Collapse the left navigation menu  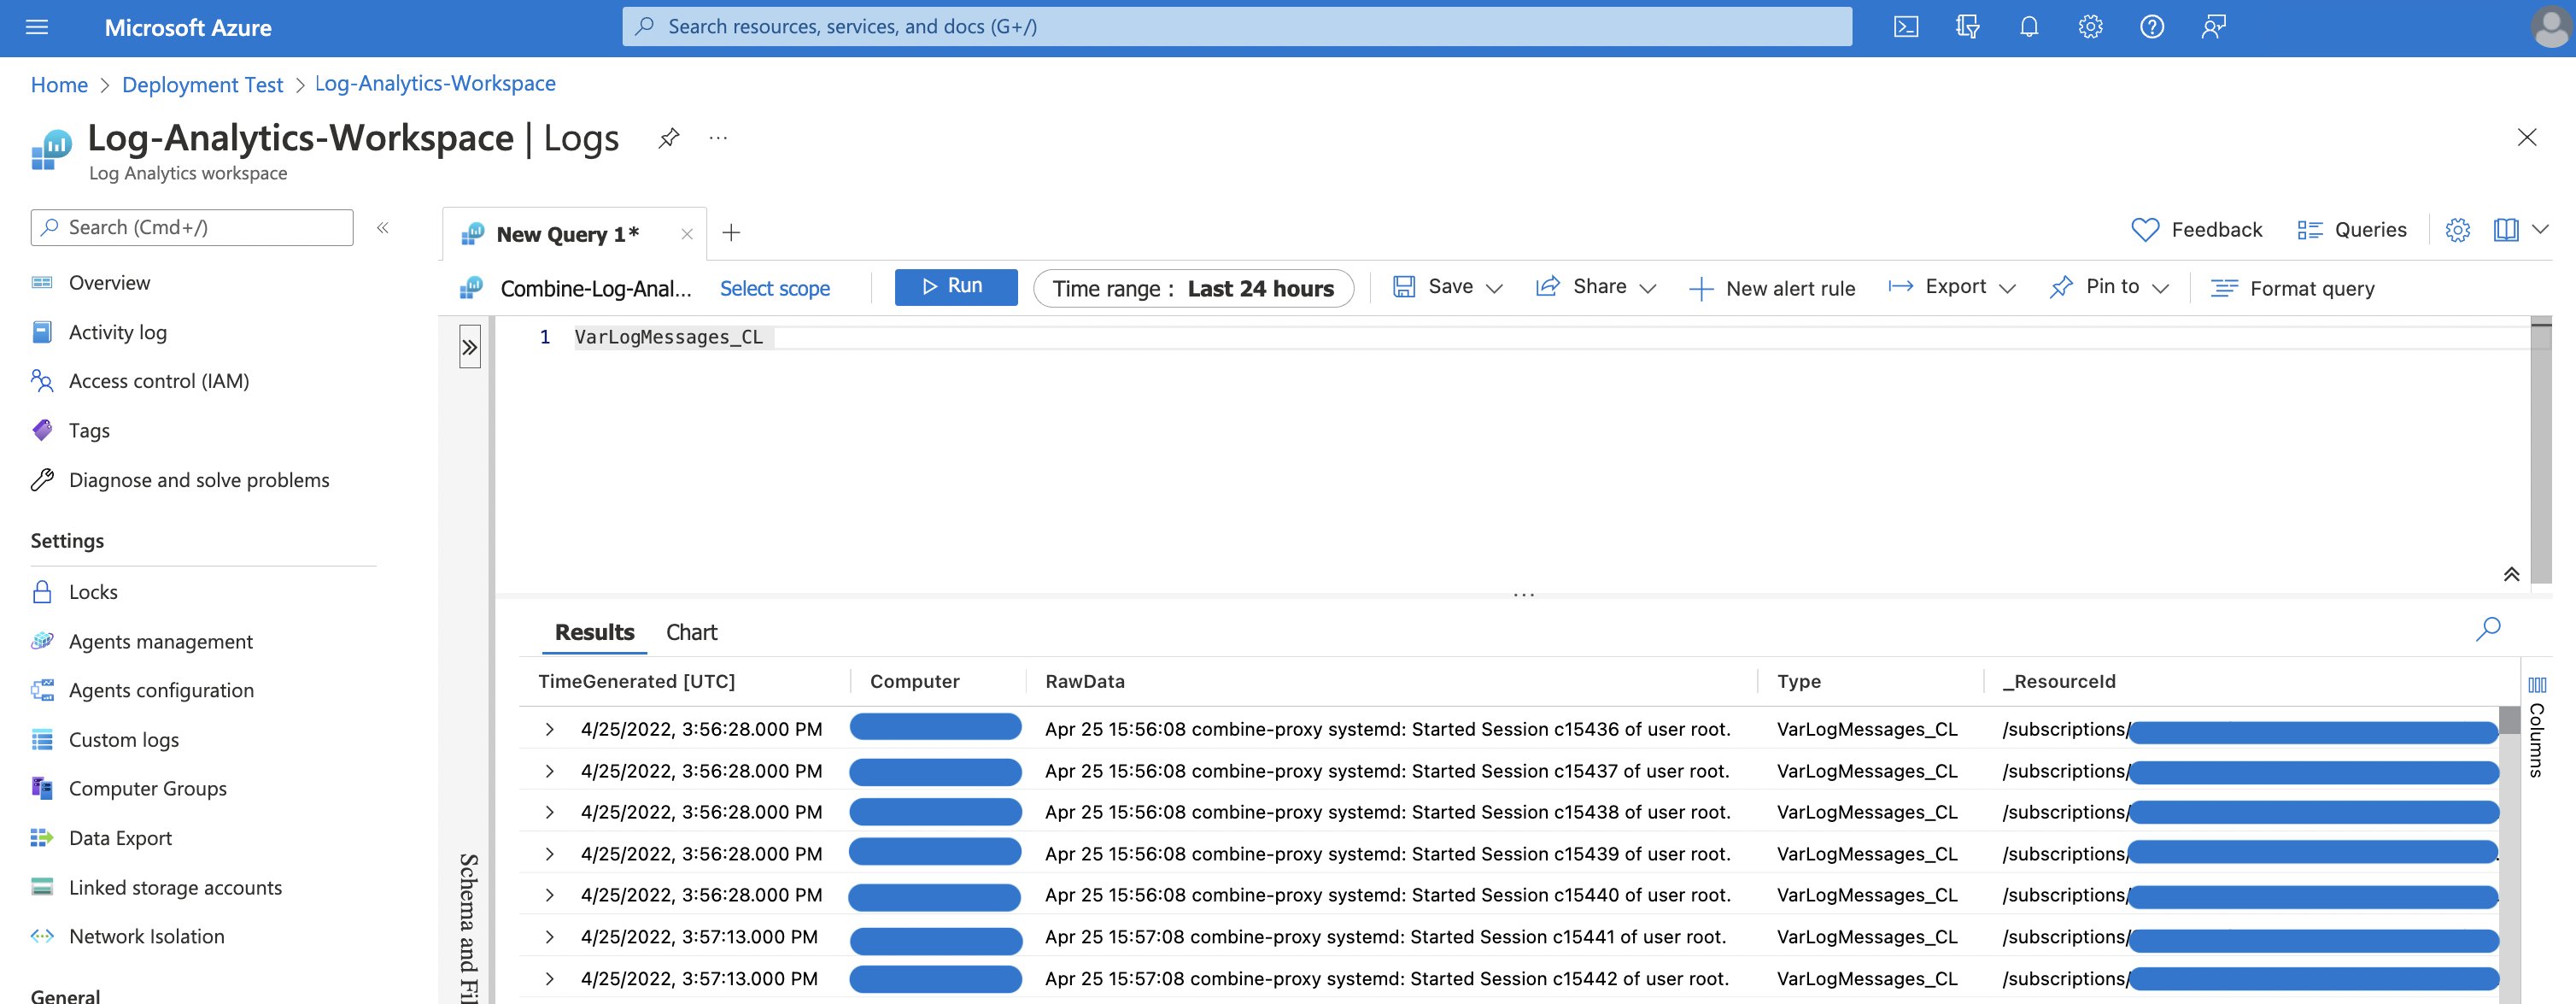point(383,228)
